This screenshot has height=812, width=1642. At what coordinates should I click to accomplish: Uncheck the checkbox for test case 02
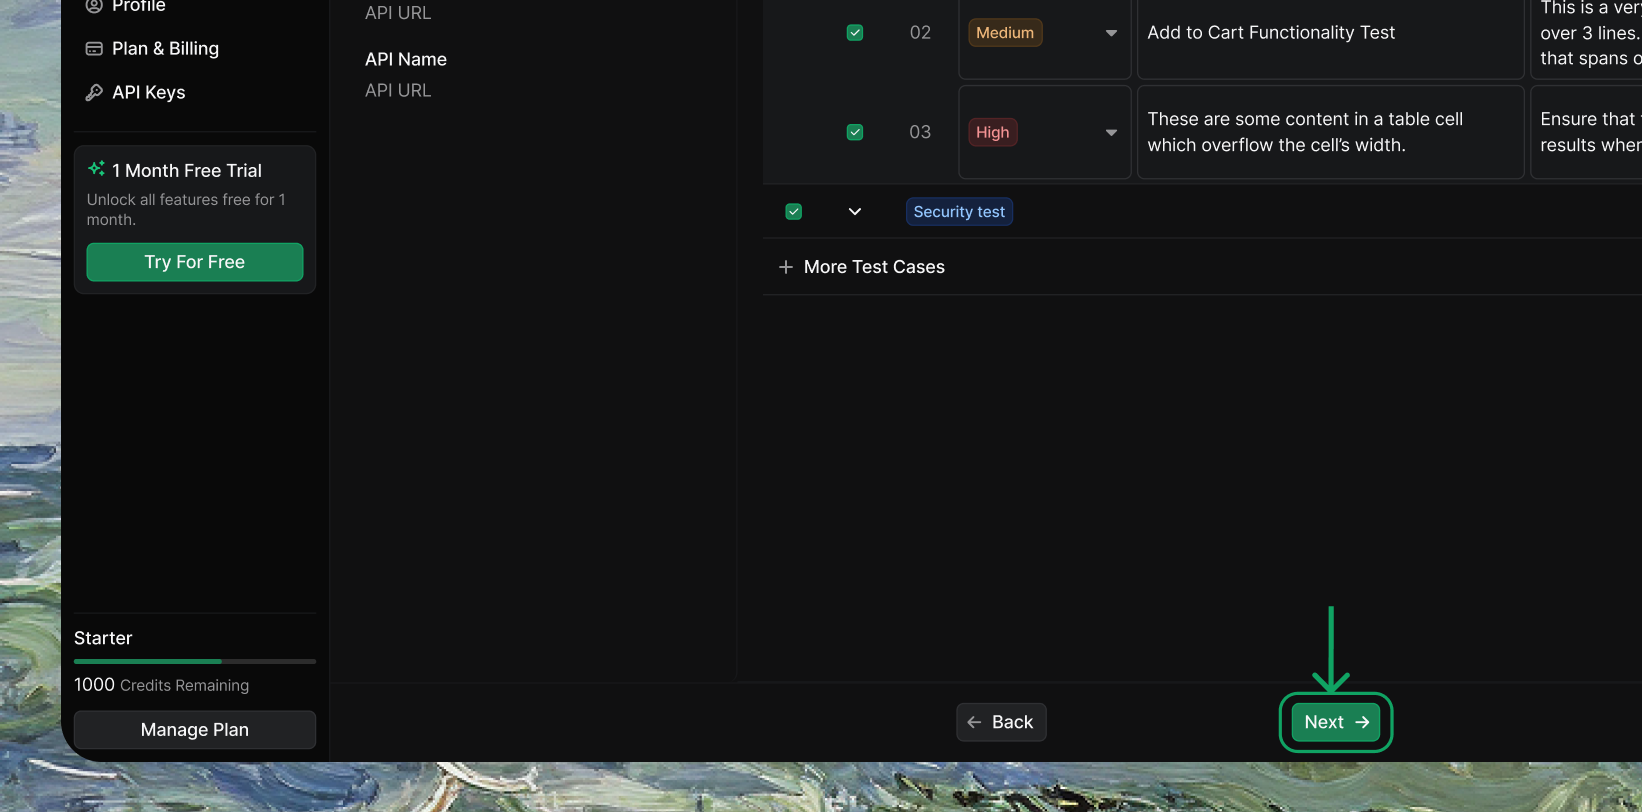pos(855,33)
